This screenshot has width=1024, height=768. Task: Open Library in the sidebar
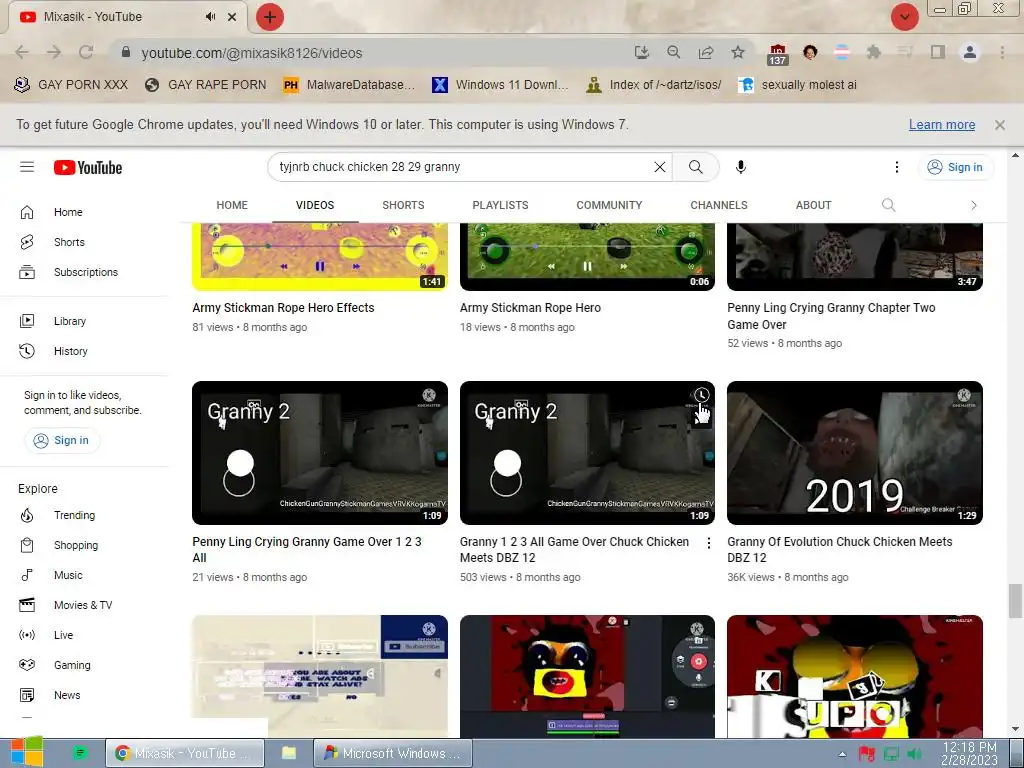click(x=70, y=321)
